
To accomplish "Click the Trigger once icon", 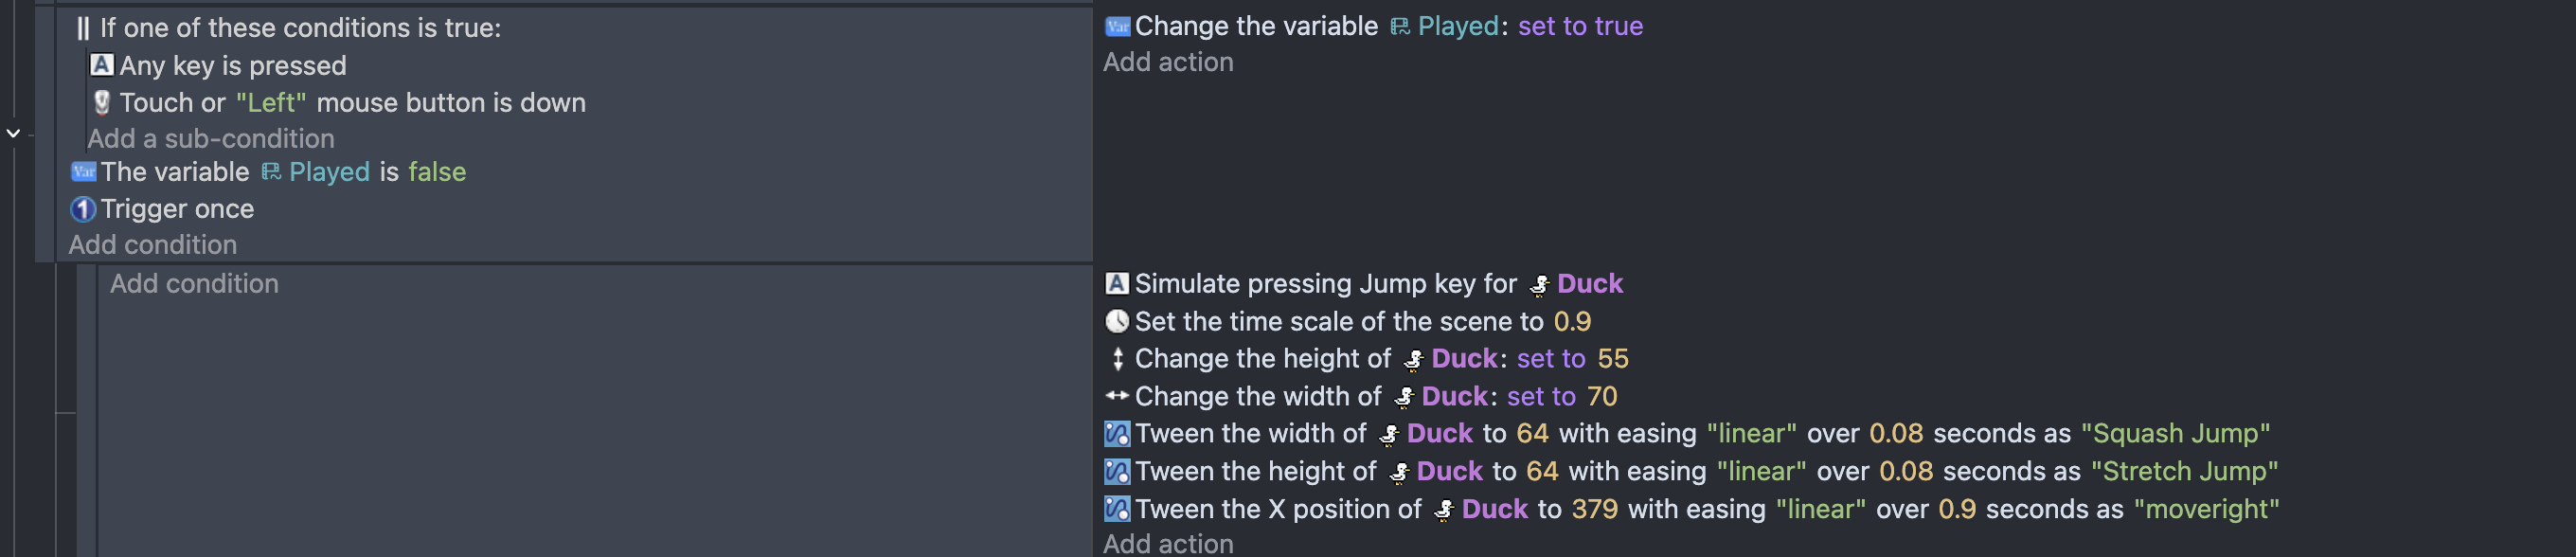I will click(83, 209).
